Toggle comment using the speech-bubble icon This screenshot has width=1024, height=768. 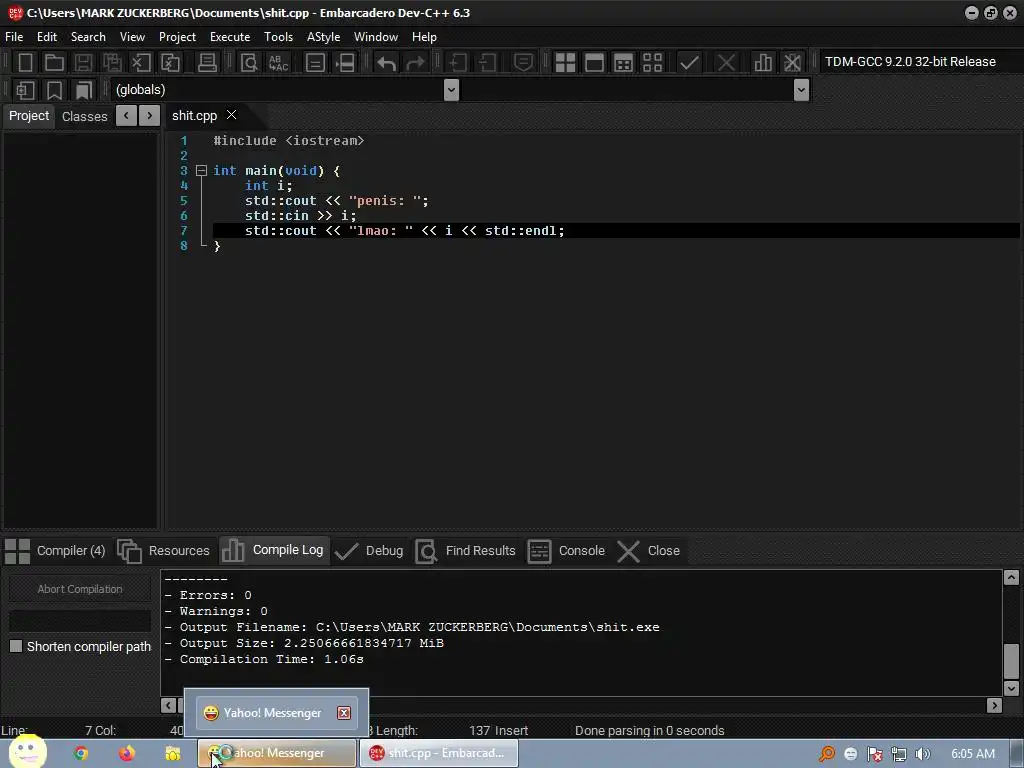(523, 63)
